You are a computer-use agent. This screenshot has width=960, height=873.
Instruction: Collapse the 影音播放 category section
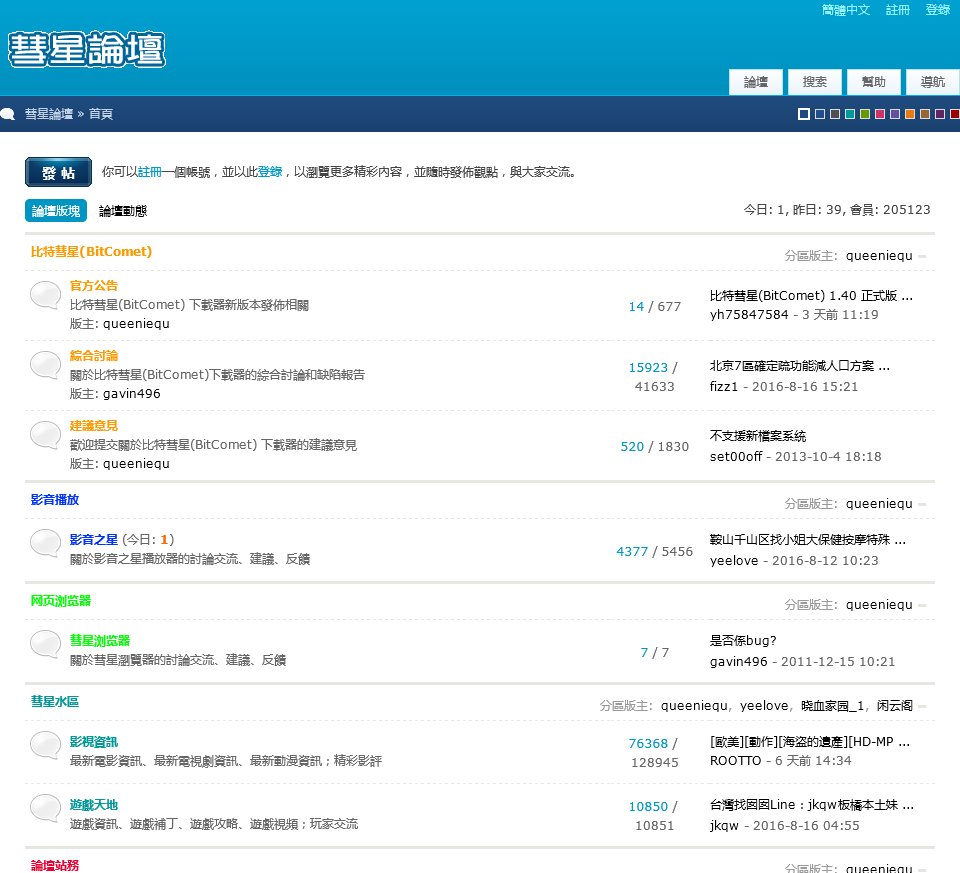click(x=922, y=504)
